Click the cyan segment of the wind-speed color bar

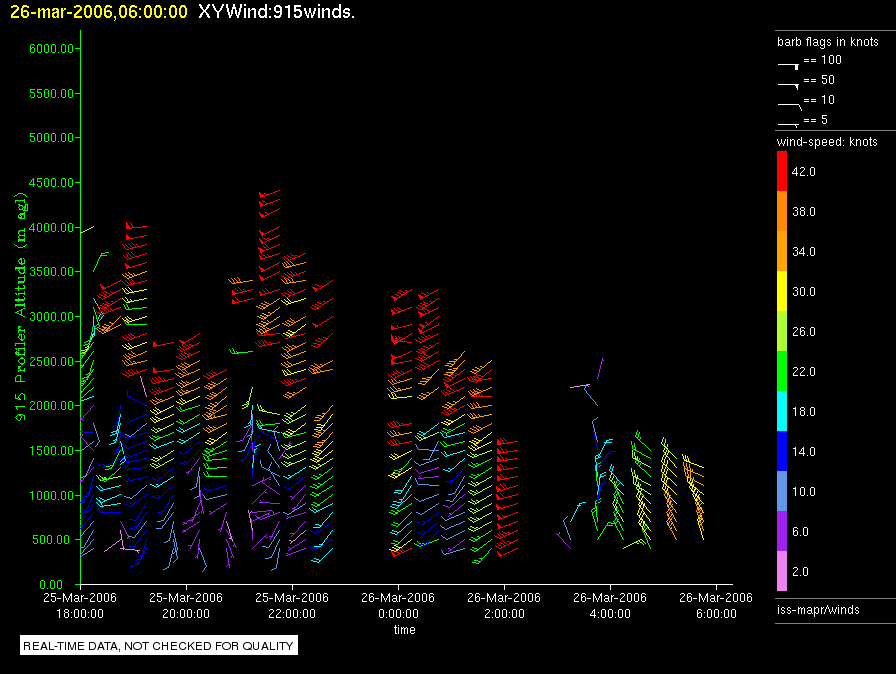pyautogui.click(x=783, y=411)
